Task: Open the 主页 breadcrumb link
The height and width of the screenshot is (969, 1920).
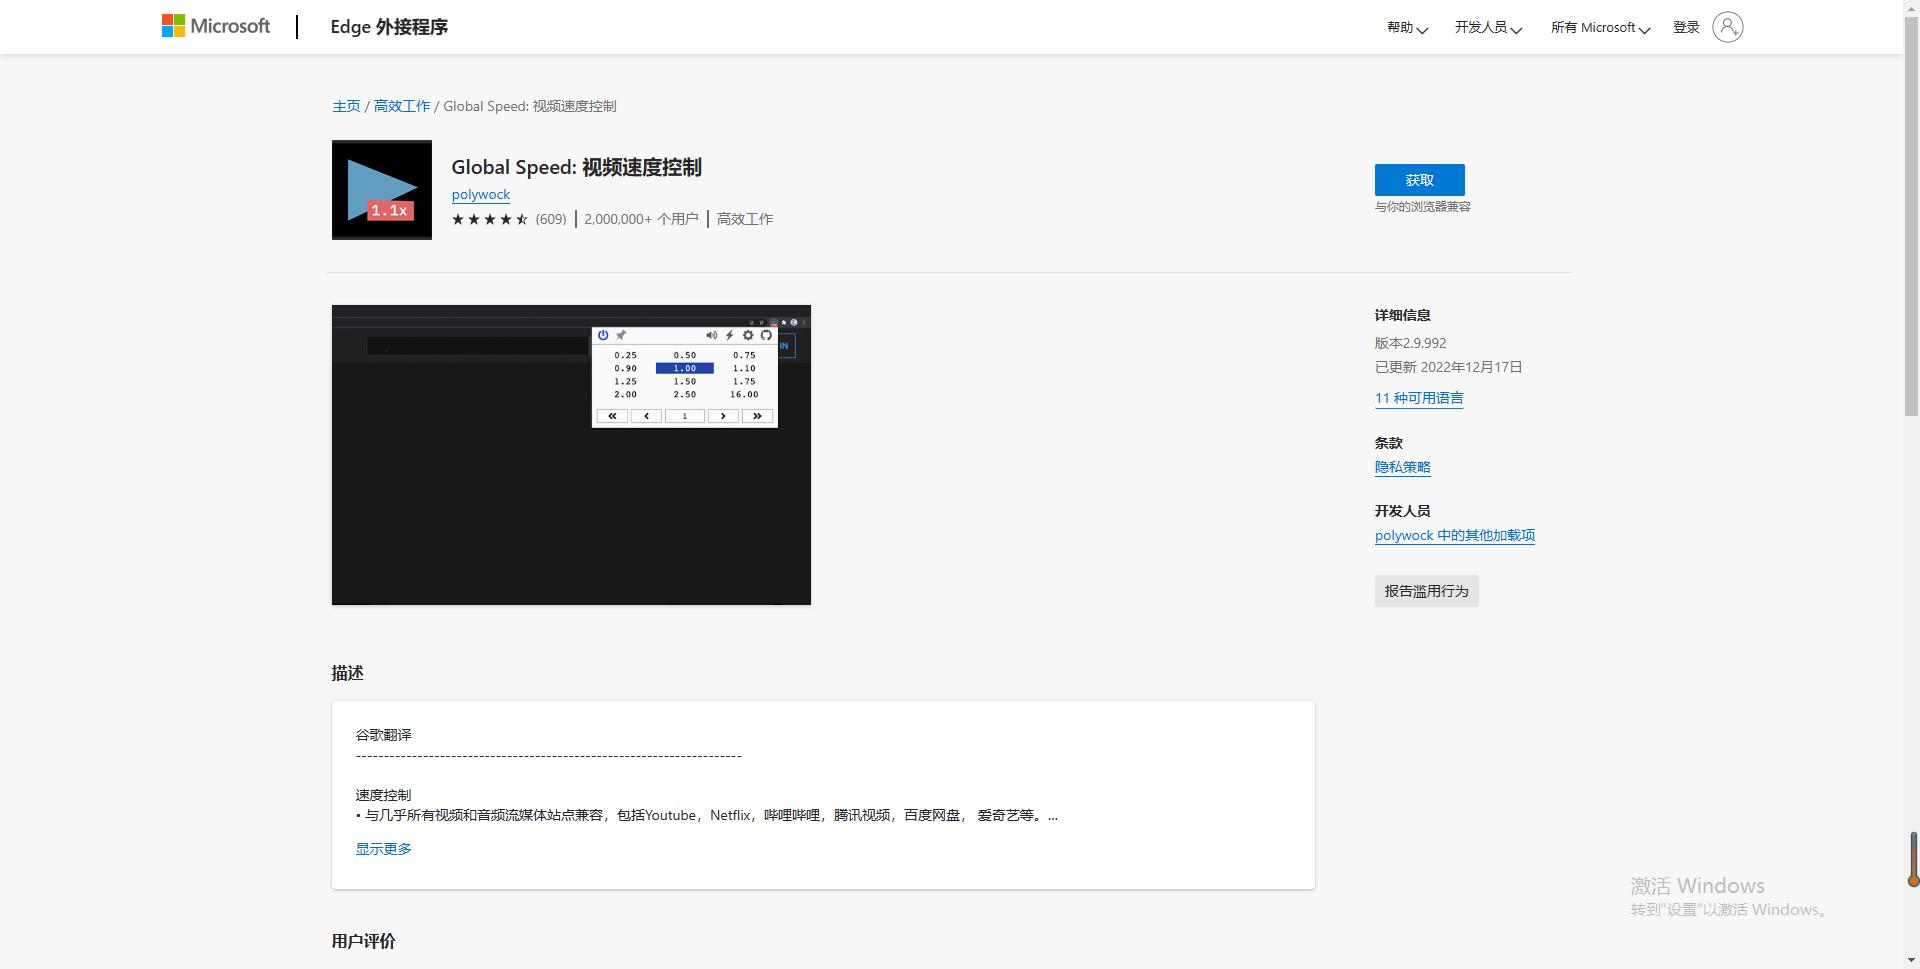Action: [346, 105]
